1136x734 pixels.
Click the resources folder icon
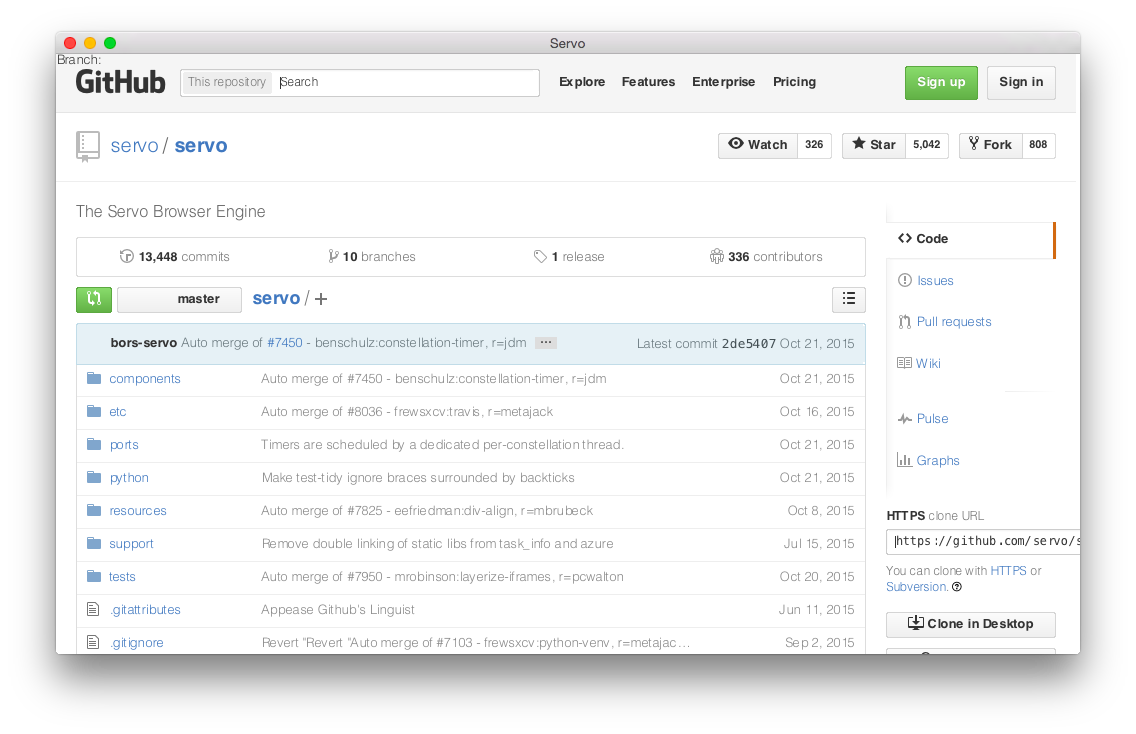[94, 510]
